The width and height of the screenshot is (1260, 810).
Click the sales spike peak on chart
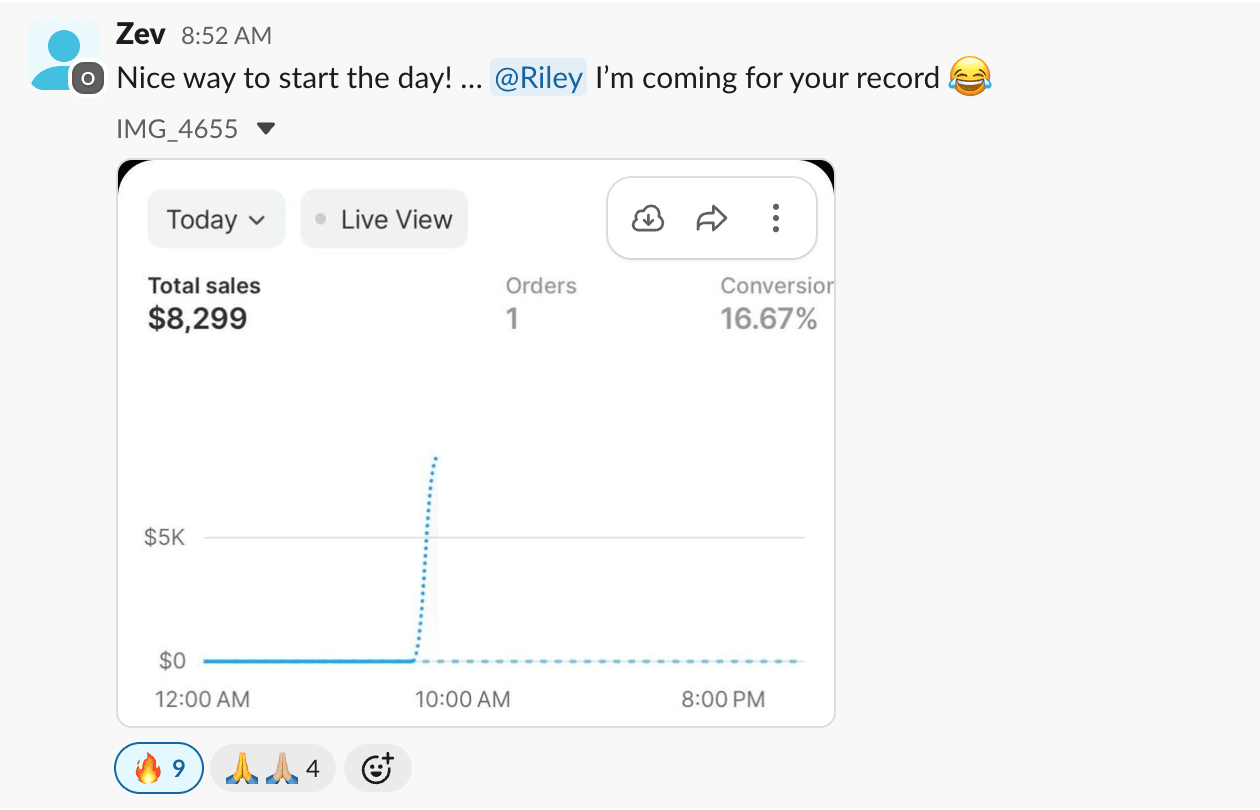(x=435, y=458)
